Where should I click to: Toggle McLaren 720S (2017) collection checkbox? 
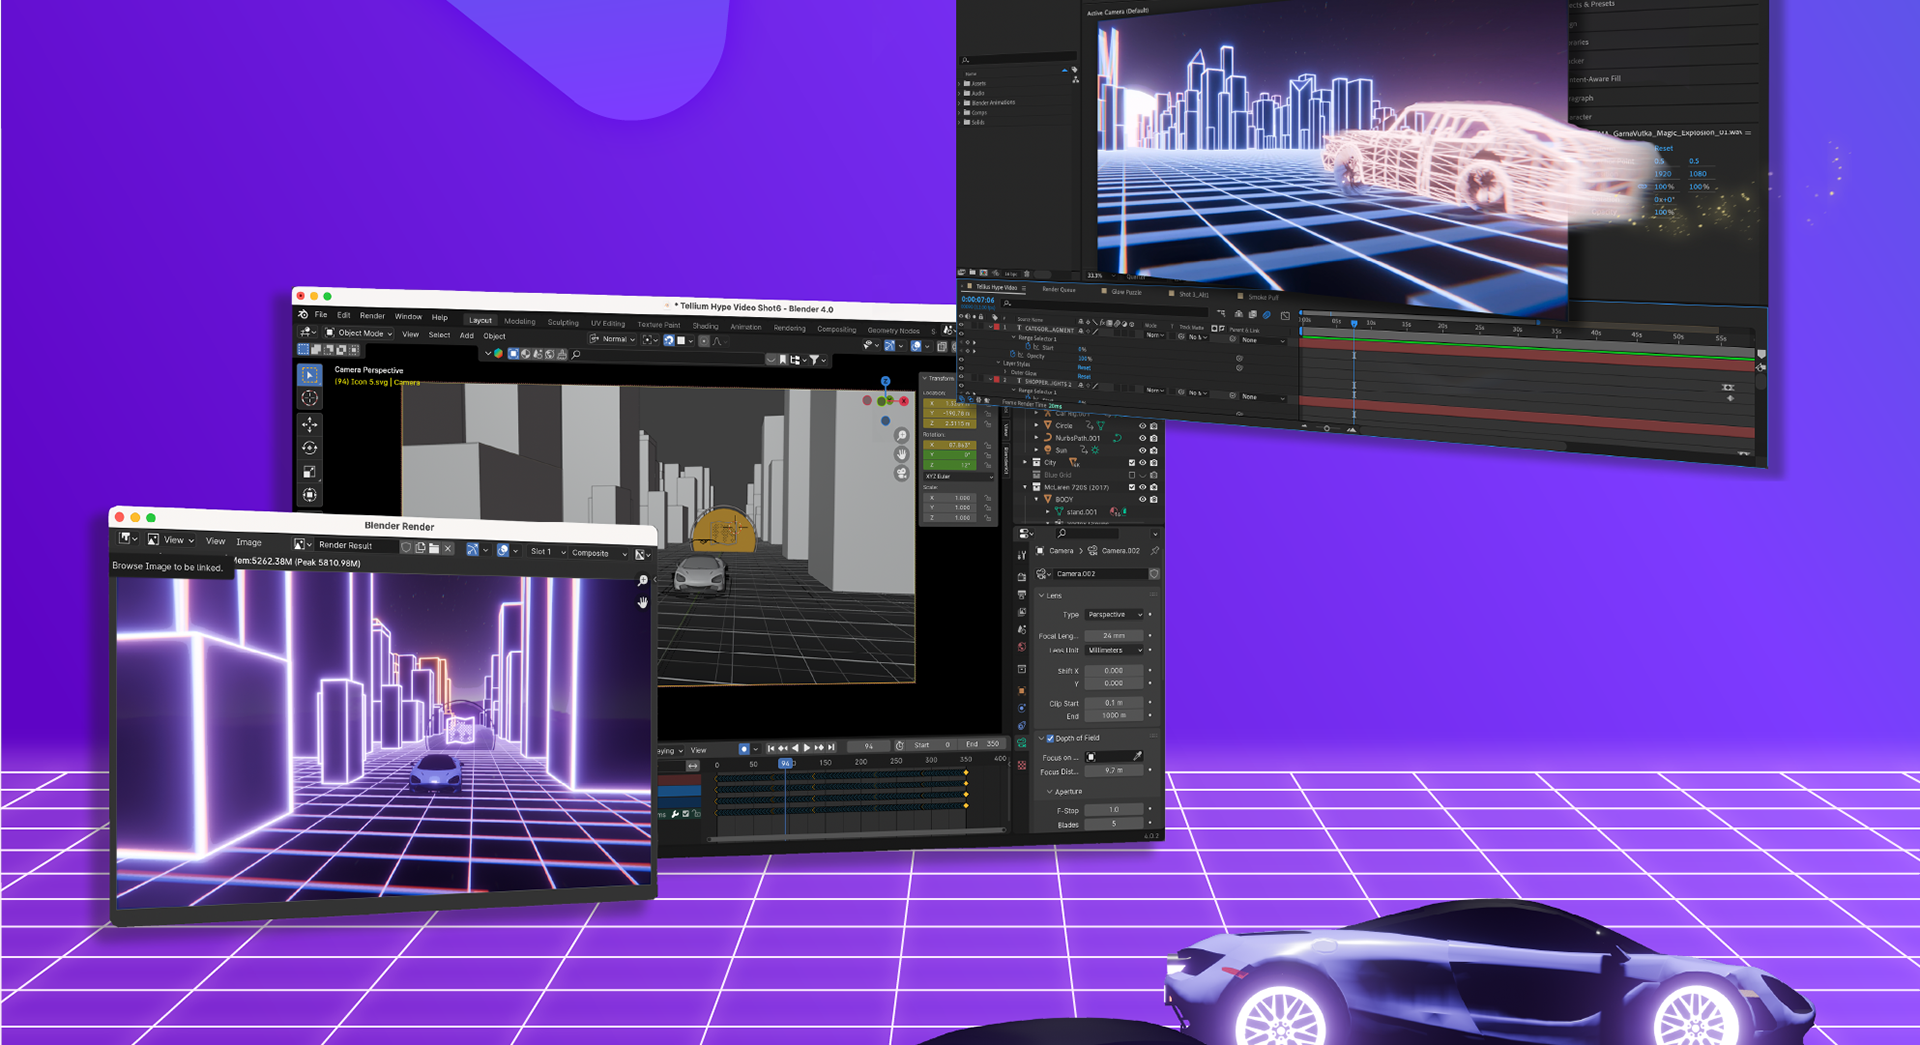pyautogui.click(x=1132, y=487)
